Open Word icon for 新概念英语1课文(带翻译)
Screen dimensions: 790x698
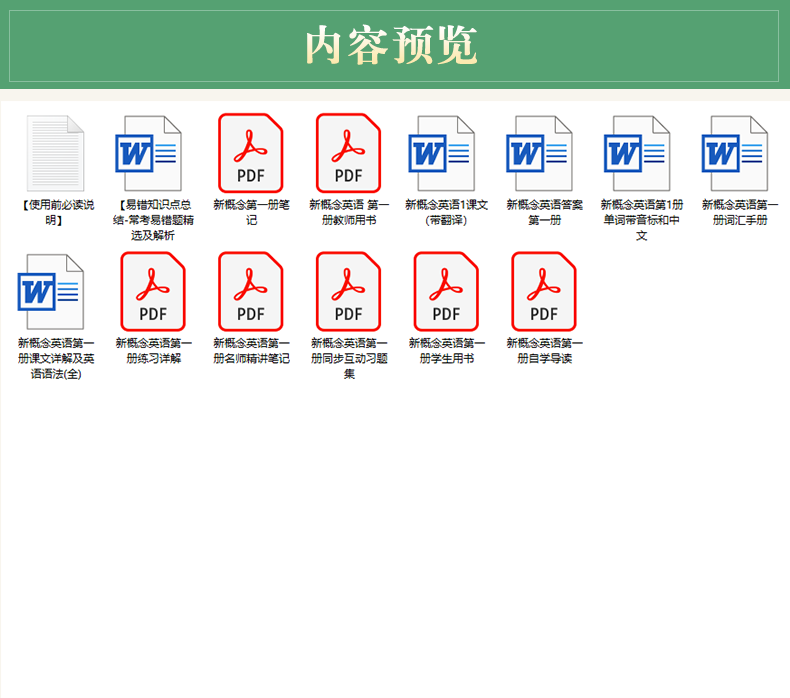pyautogui.click(x=442, y=153)
